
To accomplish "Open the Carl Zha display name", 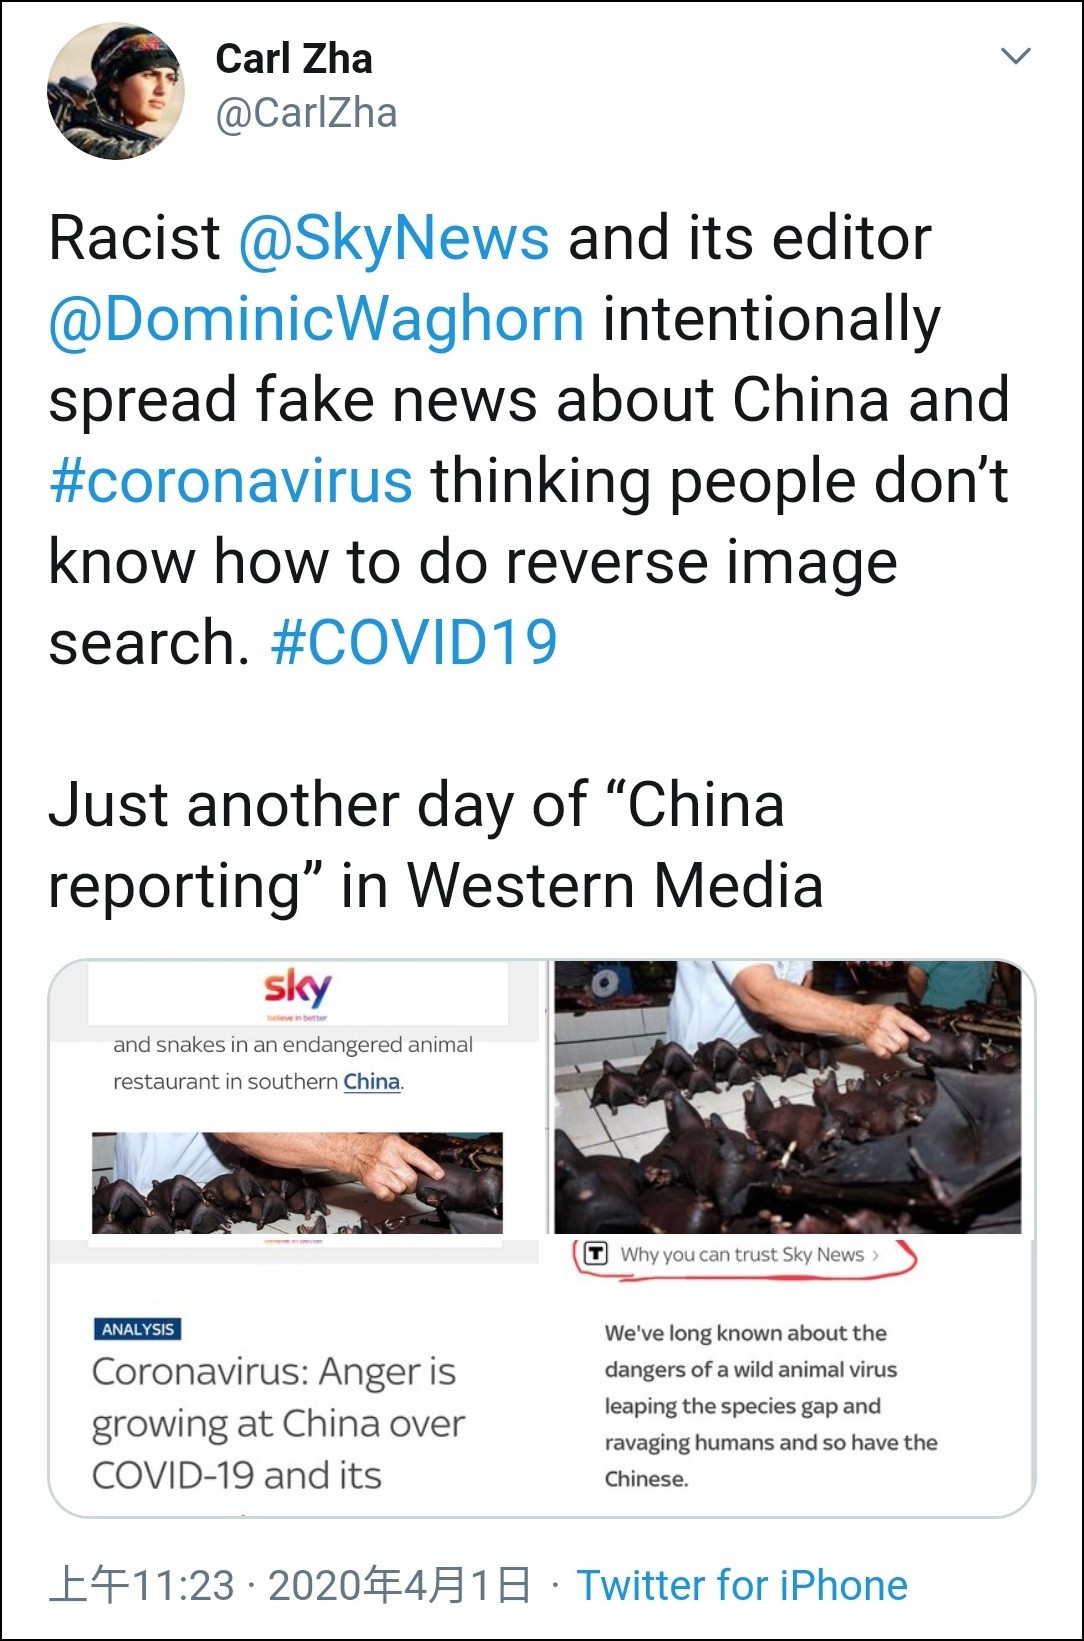I will point(294,59).
